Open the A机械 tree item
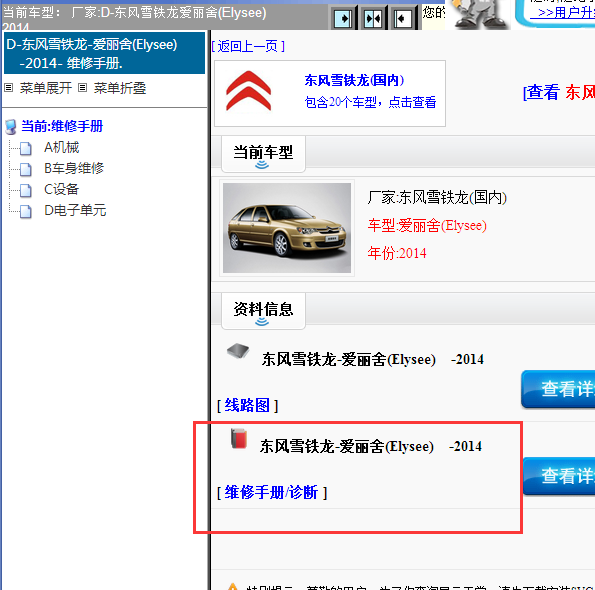 61,147
